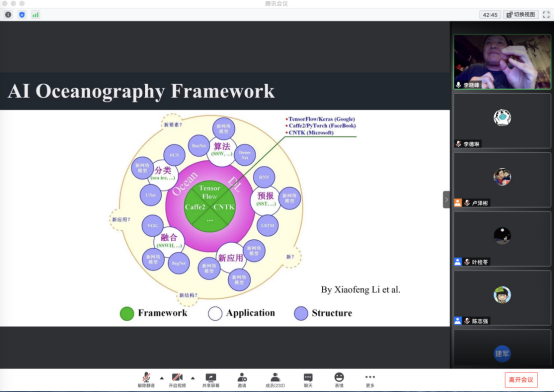Unmute the microphone in the toolbar

click(x=146, y=380)
